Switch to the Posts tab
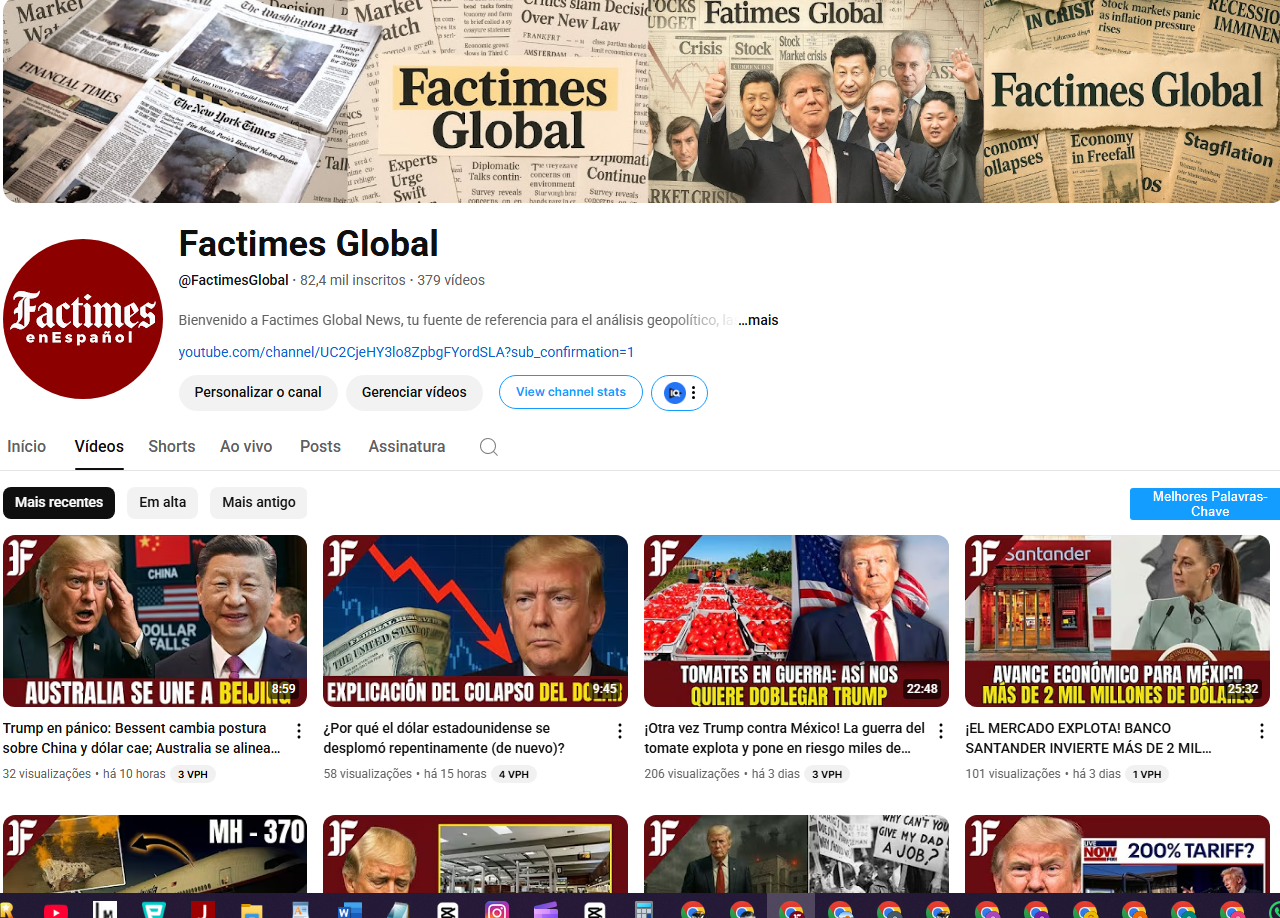 (x=320, y=446)
